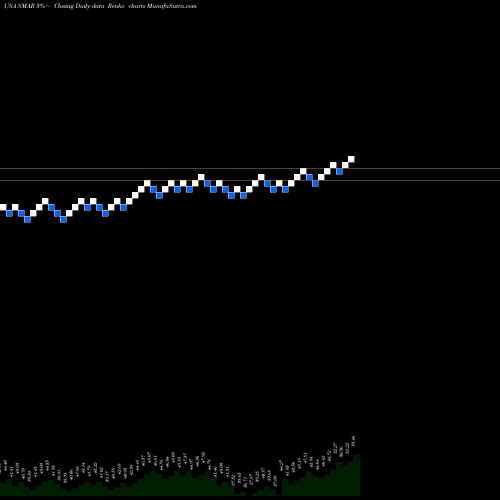Click the upper orange horizontal level line
500x500 pixels.
click(250, 169)
